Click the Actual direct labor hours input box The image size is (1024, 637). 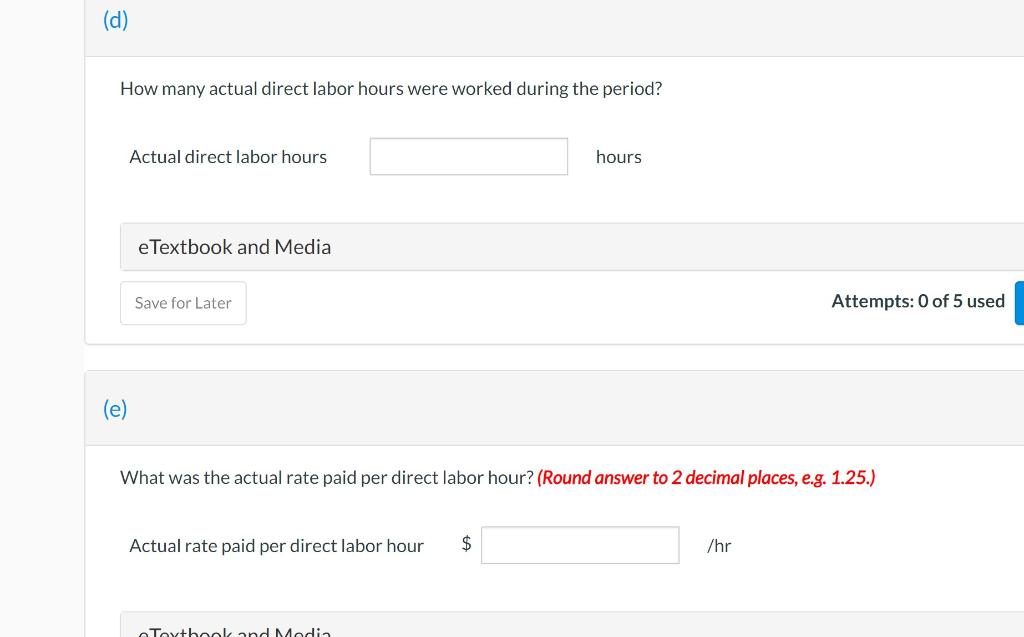468,156
